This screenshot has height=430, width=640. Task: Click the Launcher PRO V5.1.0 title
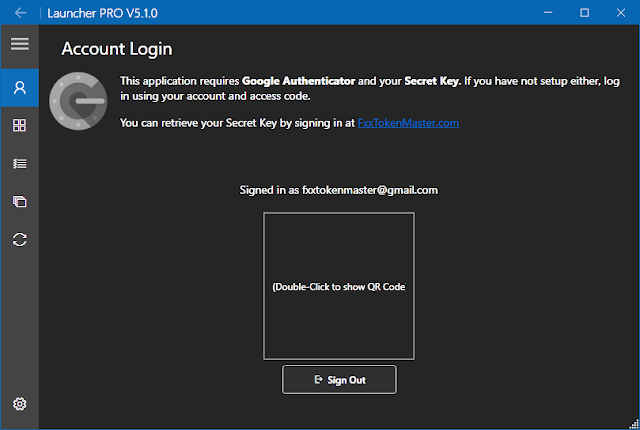(x=102, y=13)
